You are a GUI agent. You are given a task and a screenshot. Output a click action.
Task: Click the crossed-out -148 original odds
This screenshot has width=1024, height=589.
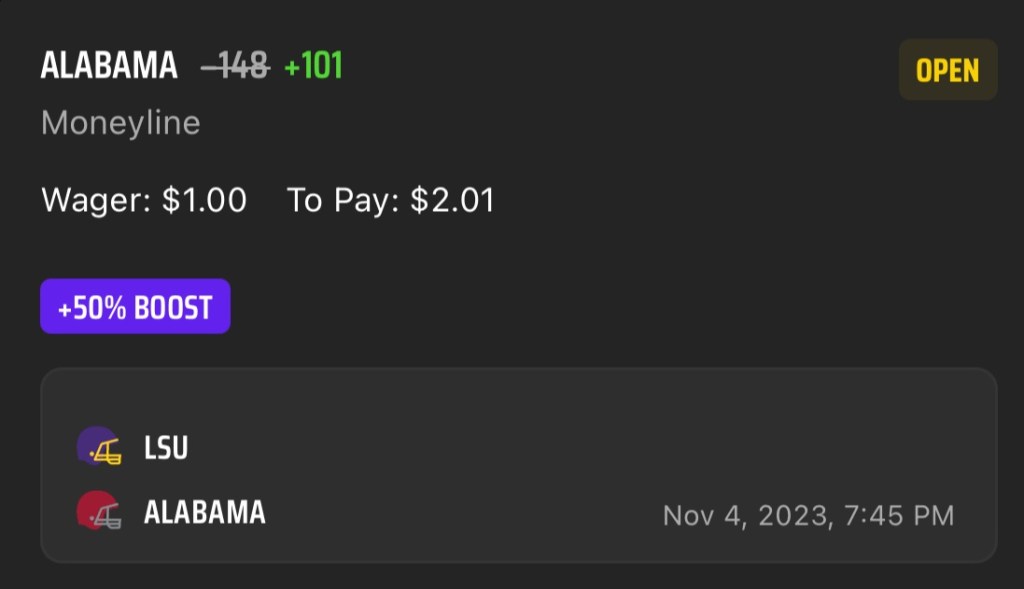click(235, 67)
